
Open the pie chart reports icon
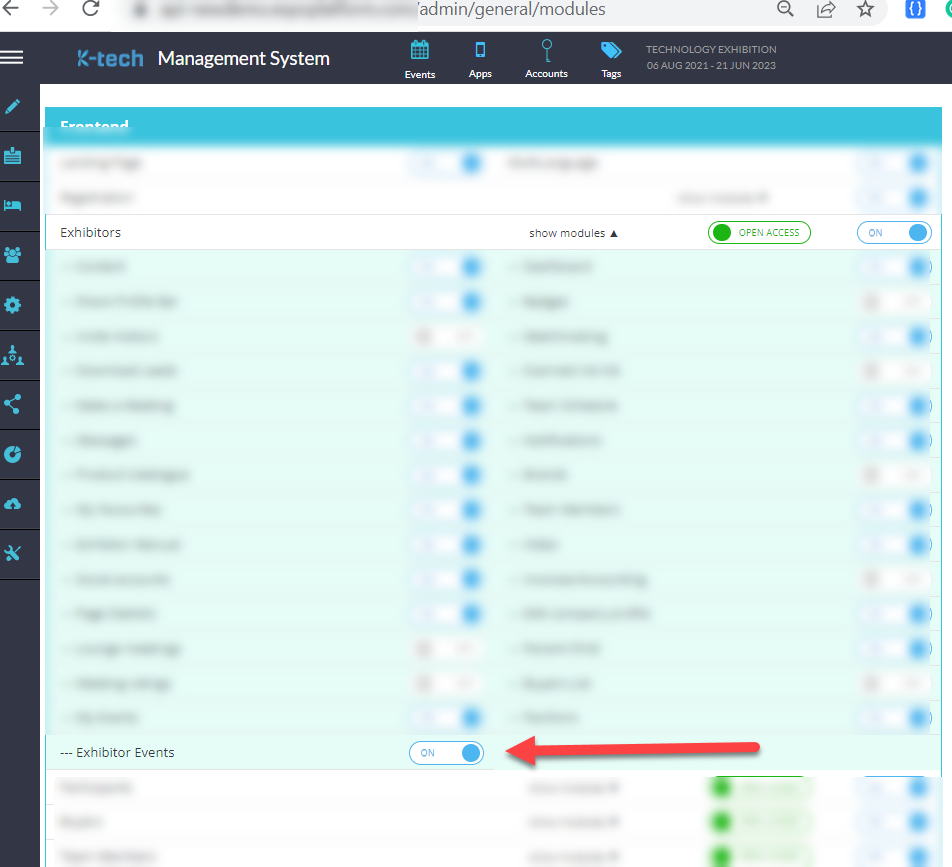pyautogui.click(x=13, y=454)
